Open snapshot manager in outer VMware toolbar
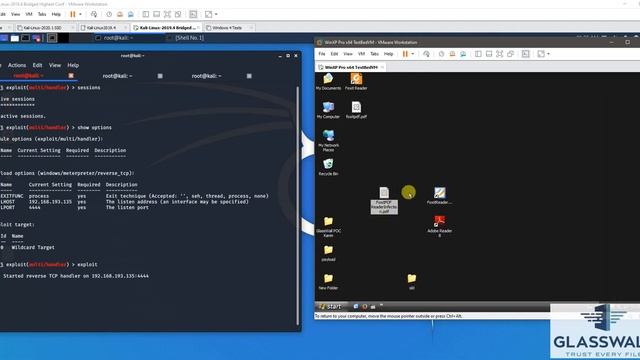This screenshot has height=360, width=640. [131, 14]
